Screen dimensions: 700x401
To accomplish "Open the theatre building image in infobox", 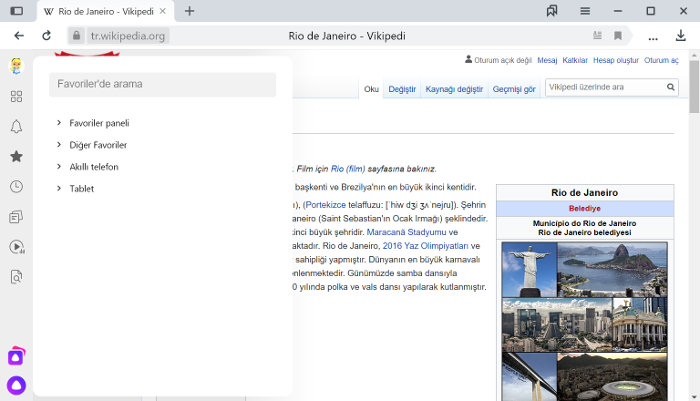I will click(640, 325).
